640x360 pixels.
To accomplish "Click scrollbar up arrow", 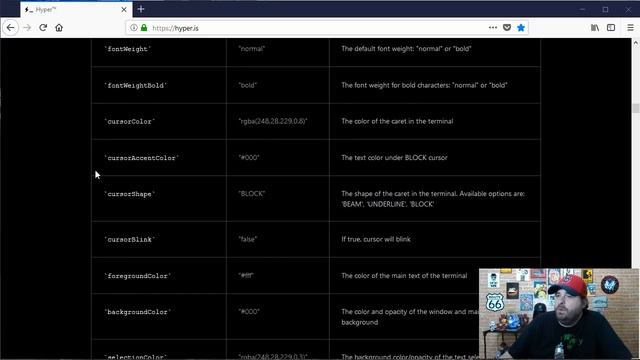I will 636,42.
